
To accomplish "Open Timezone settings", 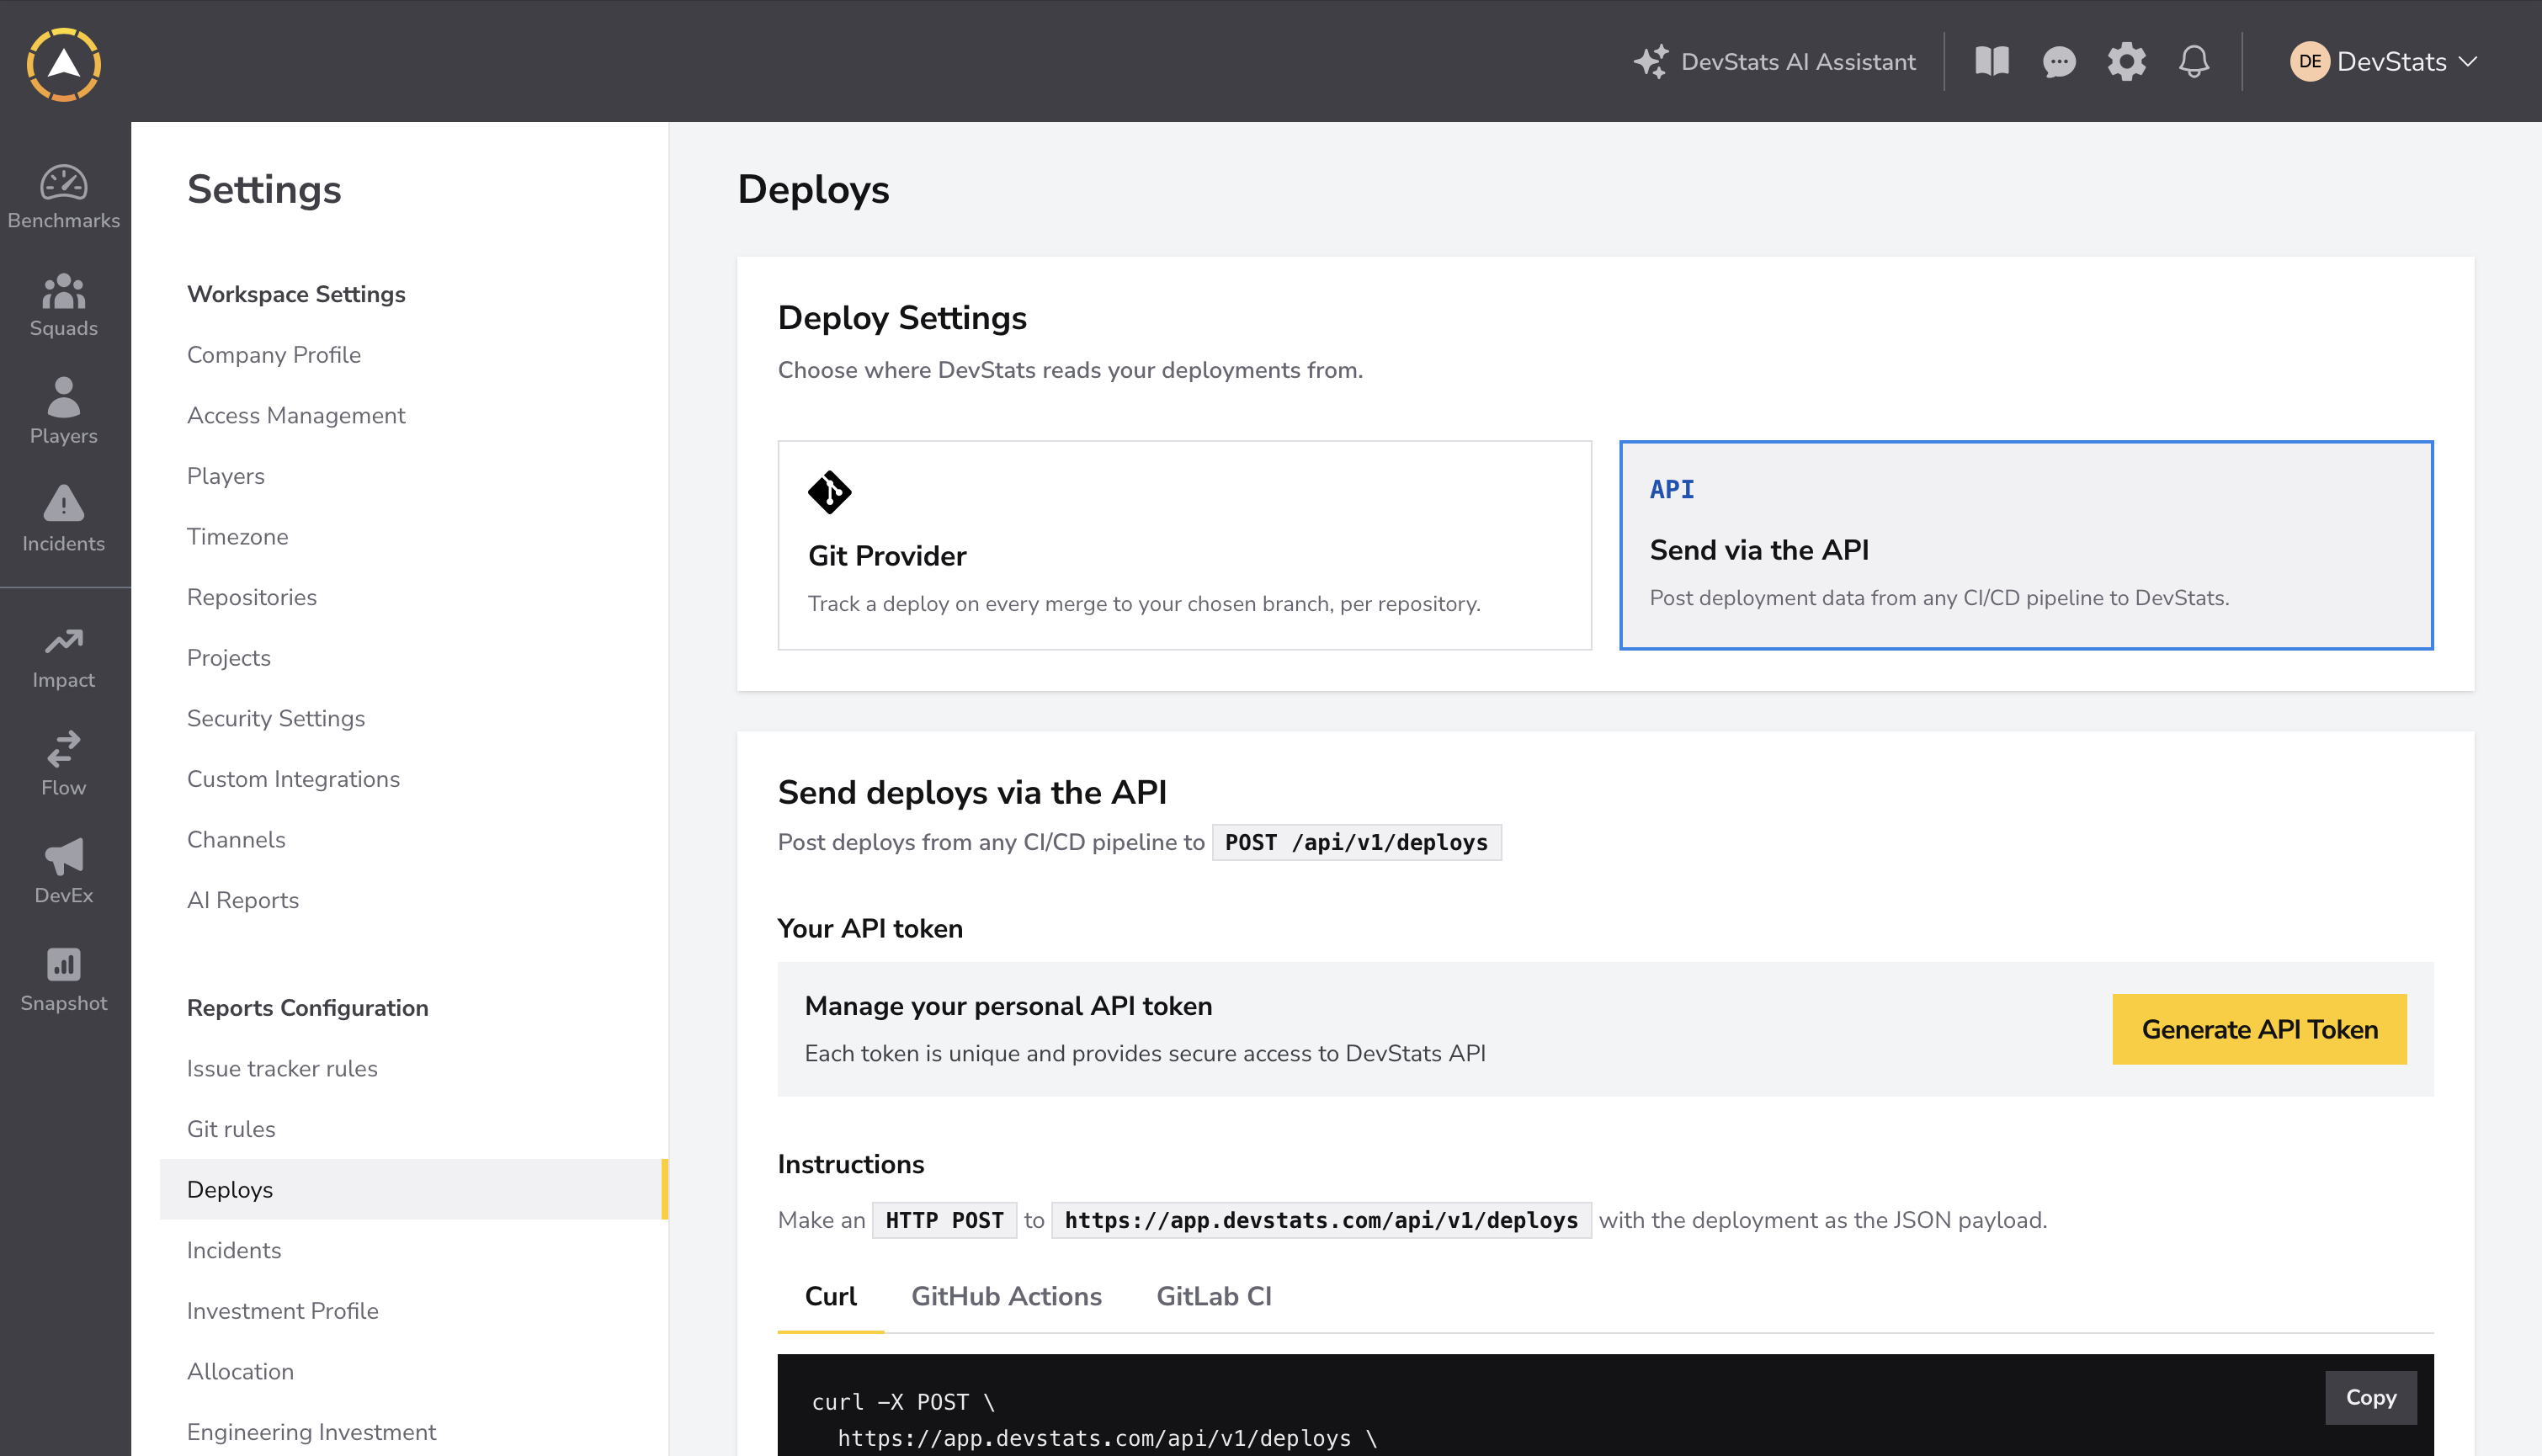I will [237, 537].
